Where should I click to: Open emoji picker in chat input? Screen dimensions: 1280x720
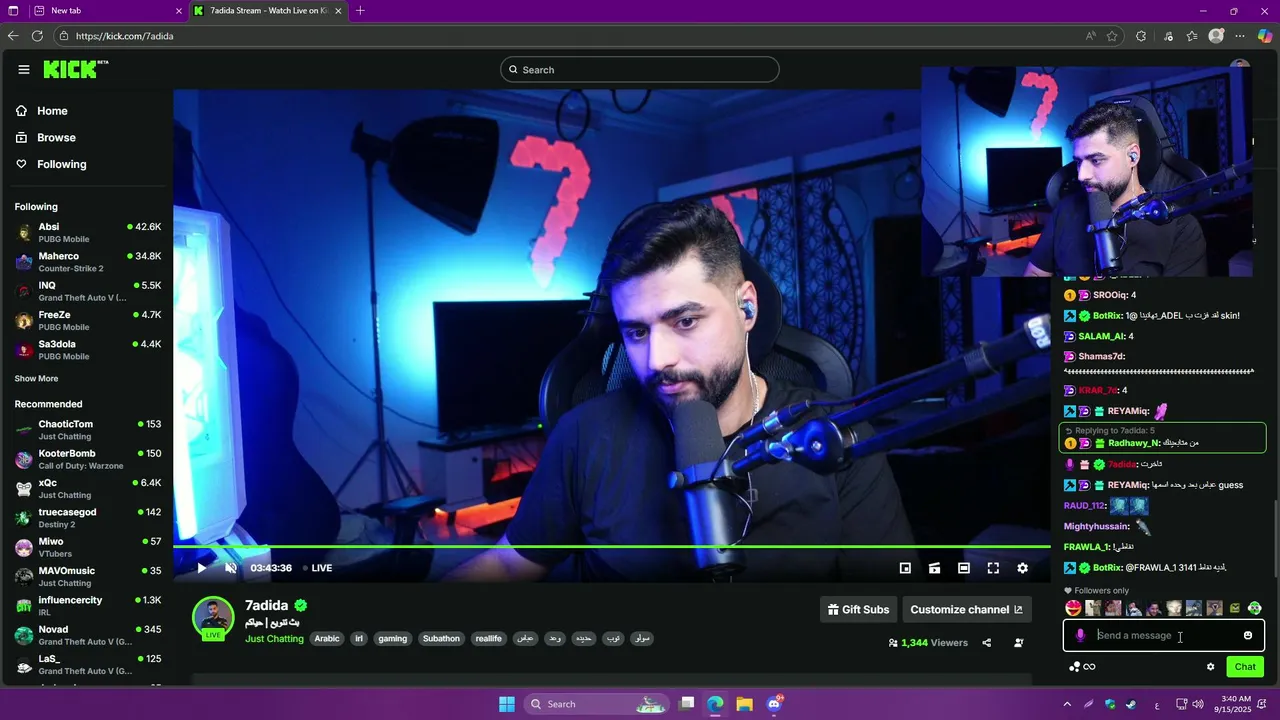[1247, 635]
